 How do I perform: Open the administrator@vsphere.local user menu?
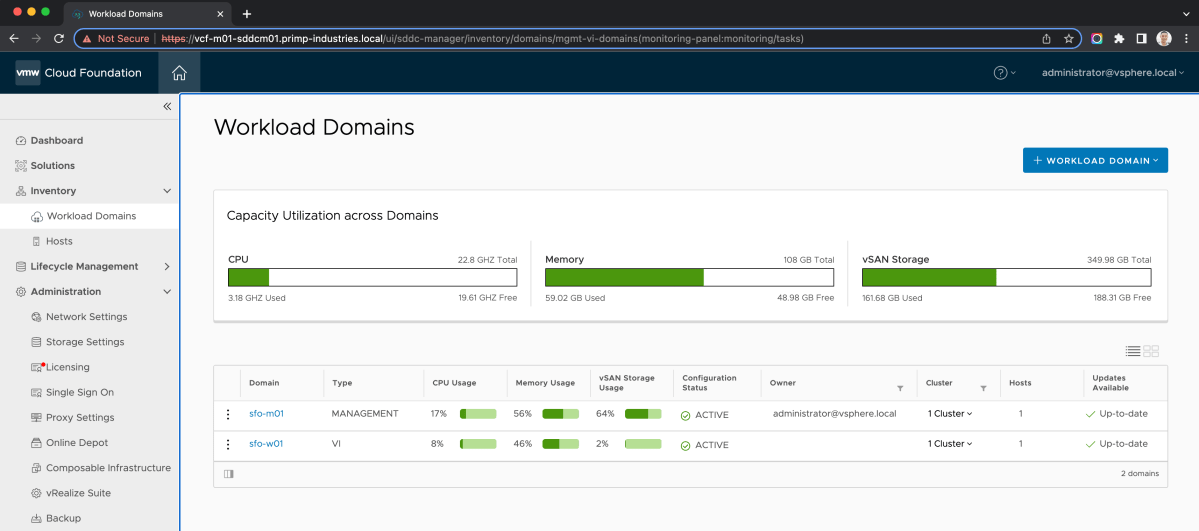pyautogui.click(x=1113, y=73)
